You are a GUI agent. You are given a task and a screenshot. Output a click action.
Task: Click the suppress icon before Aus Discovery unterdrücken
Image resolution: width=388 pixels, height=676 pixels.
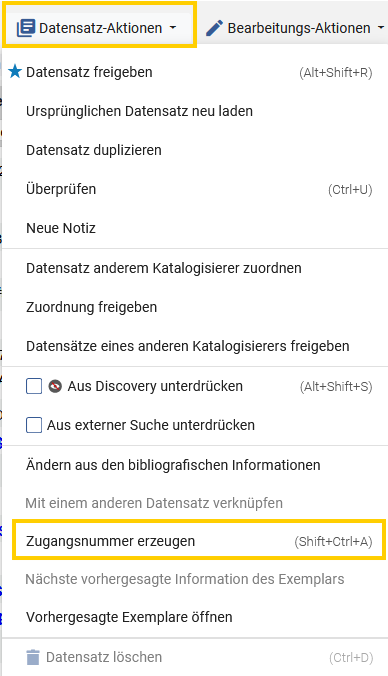coord(55,386)
